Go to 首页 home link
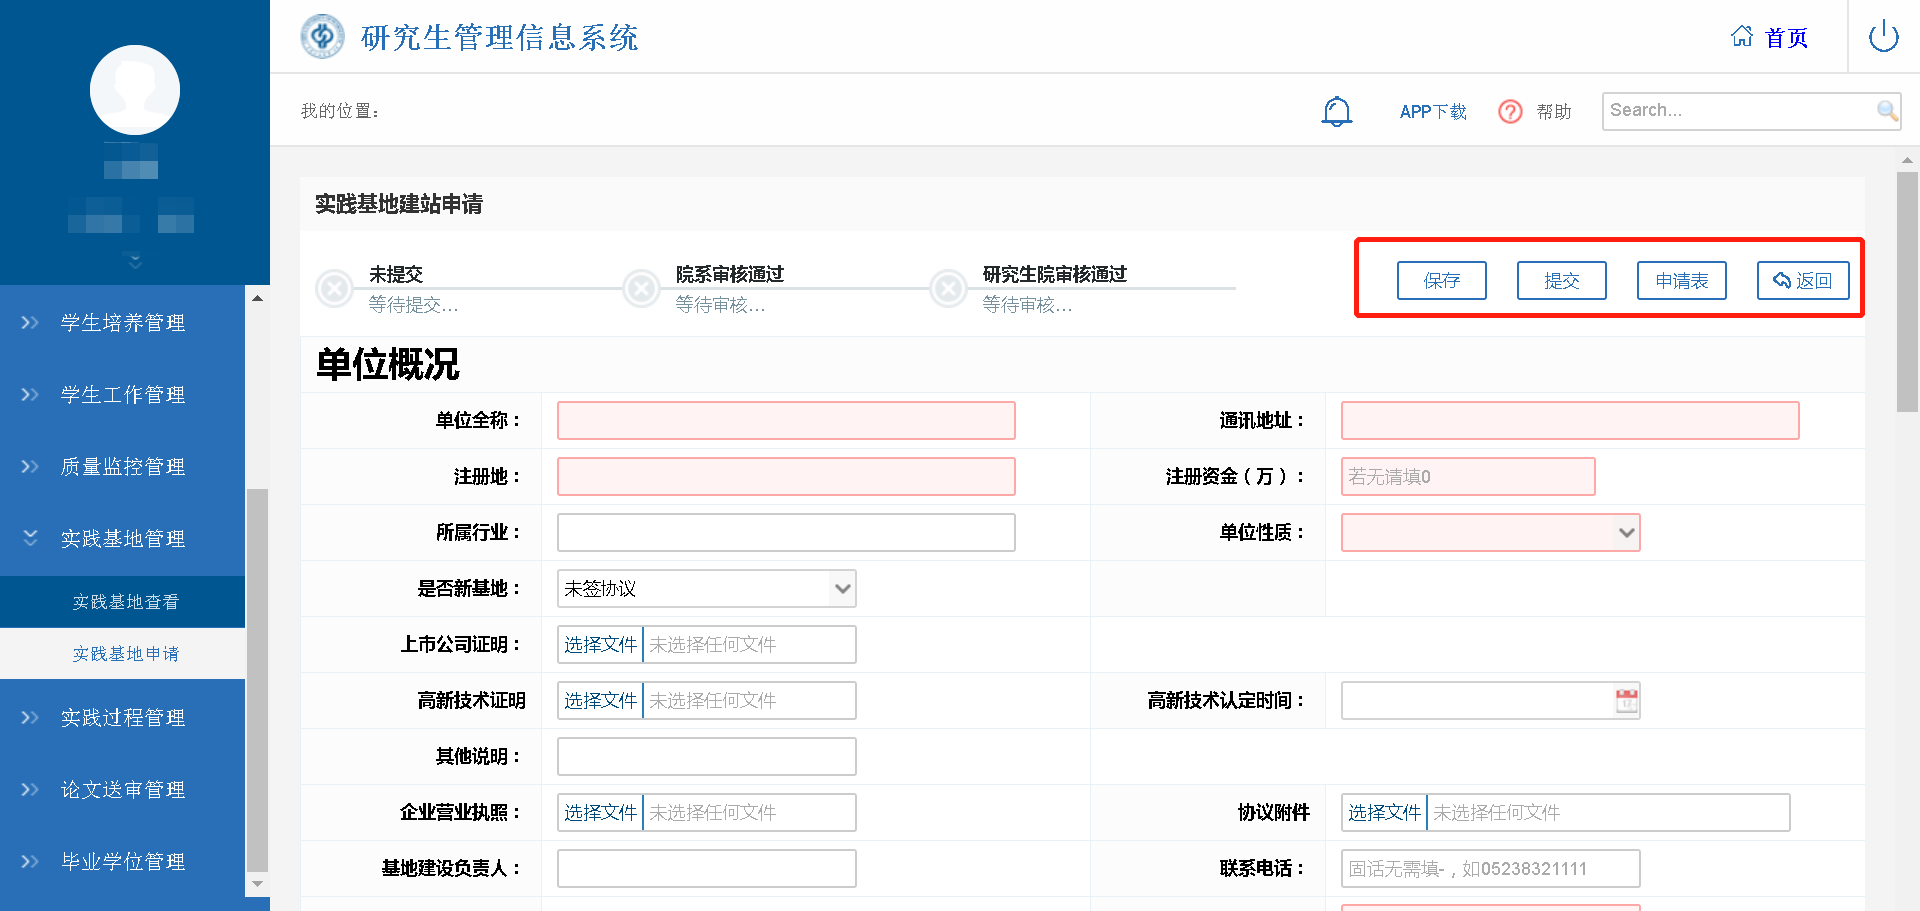Screen dimensions: 1920x911 [x=1770, y=38]
